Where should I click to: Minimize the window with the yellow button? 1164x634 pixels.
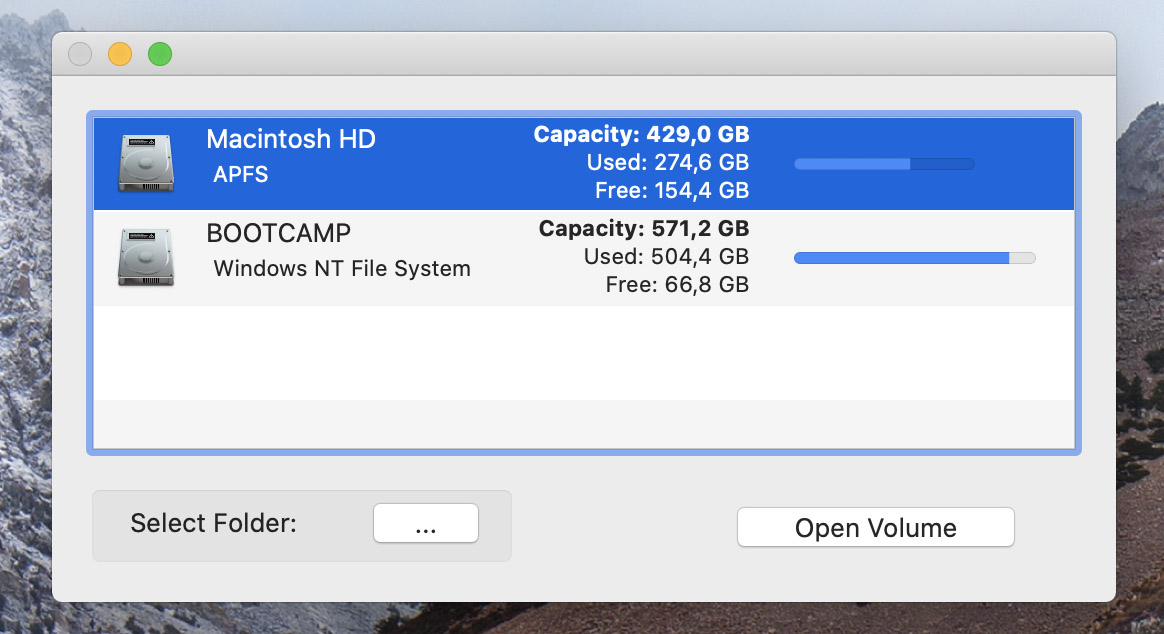click(120, 54)
